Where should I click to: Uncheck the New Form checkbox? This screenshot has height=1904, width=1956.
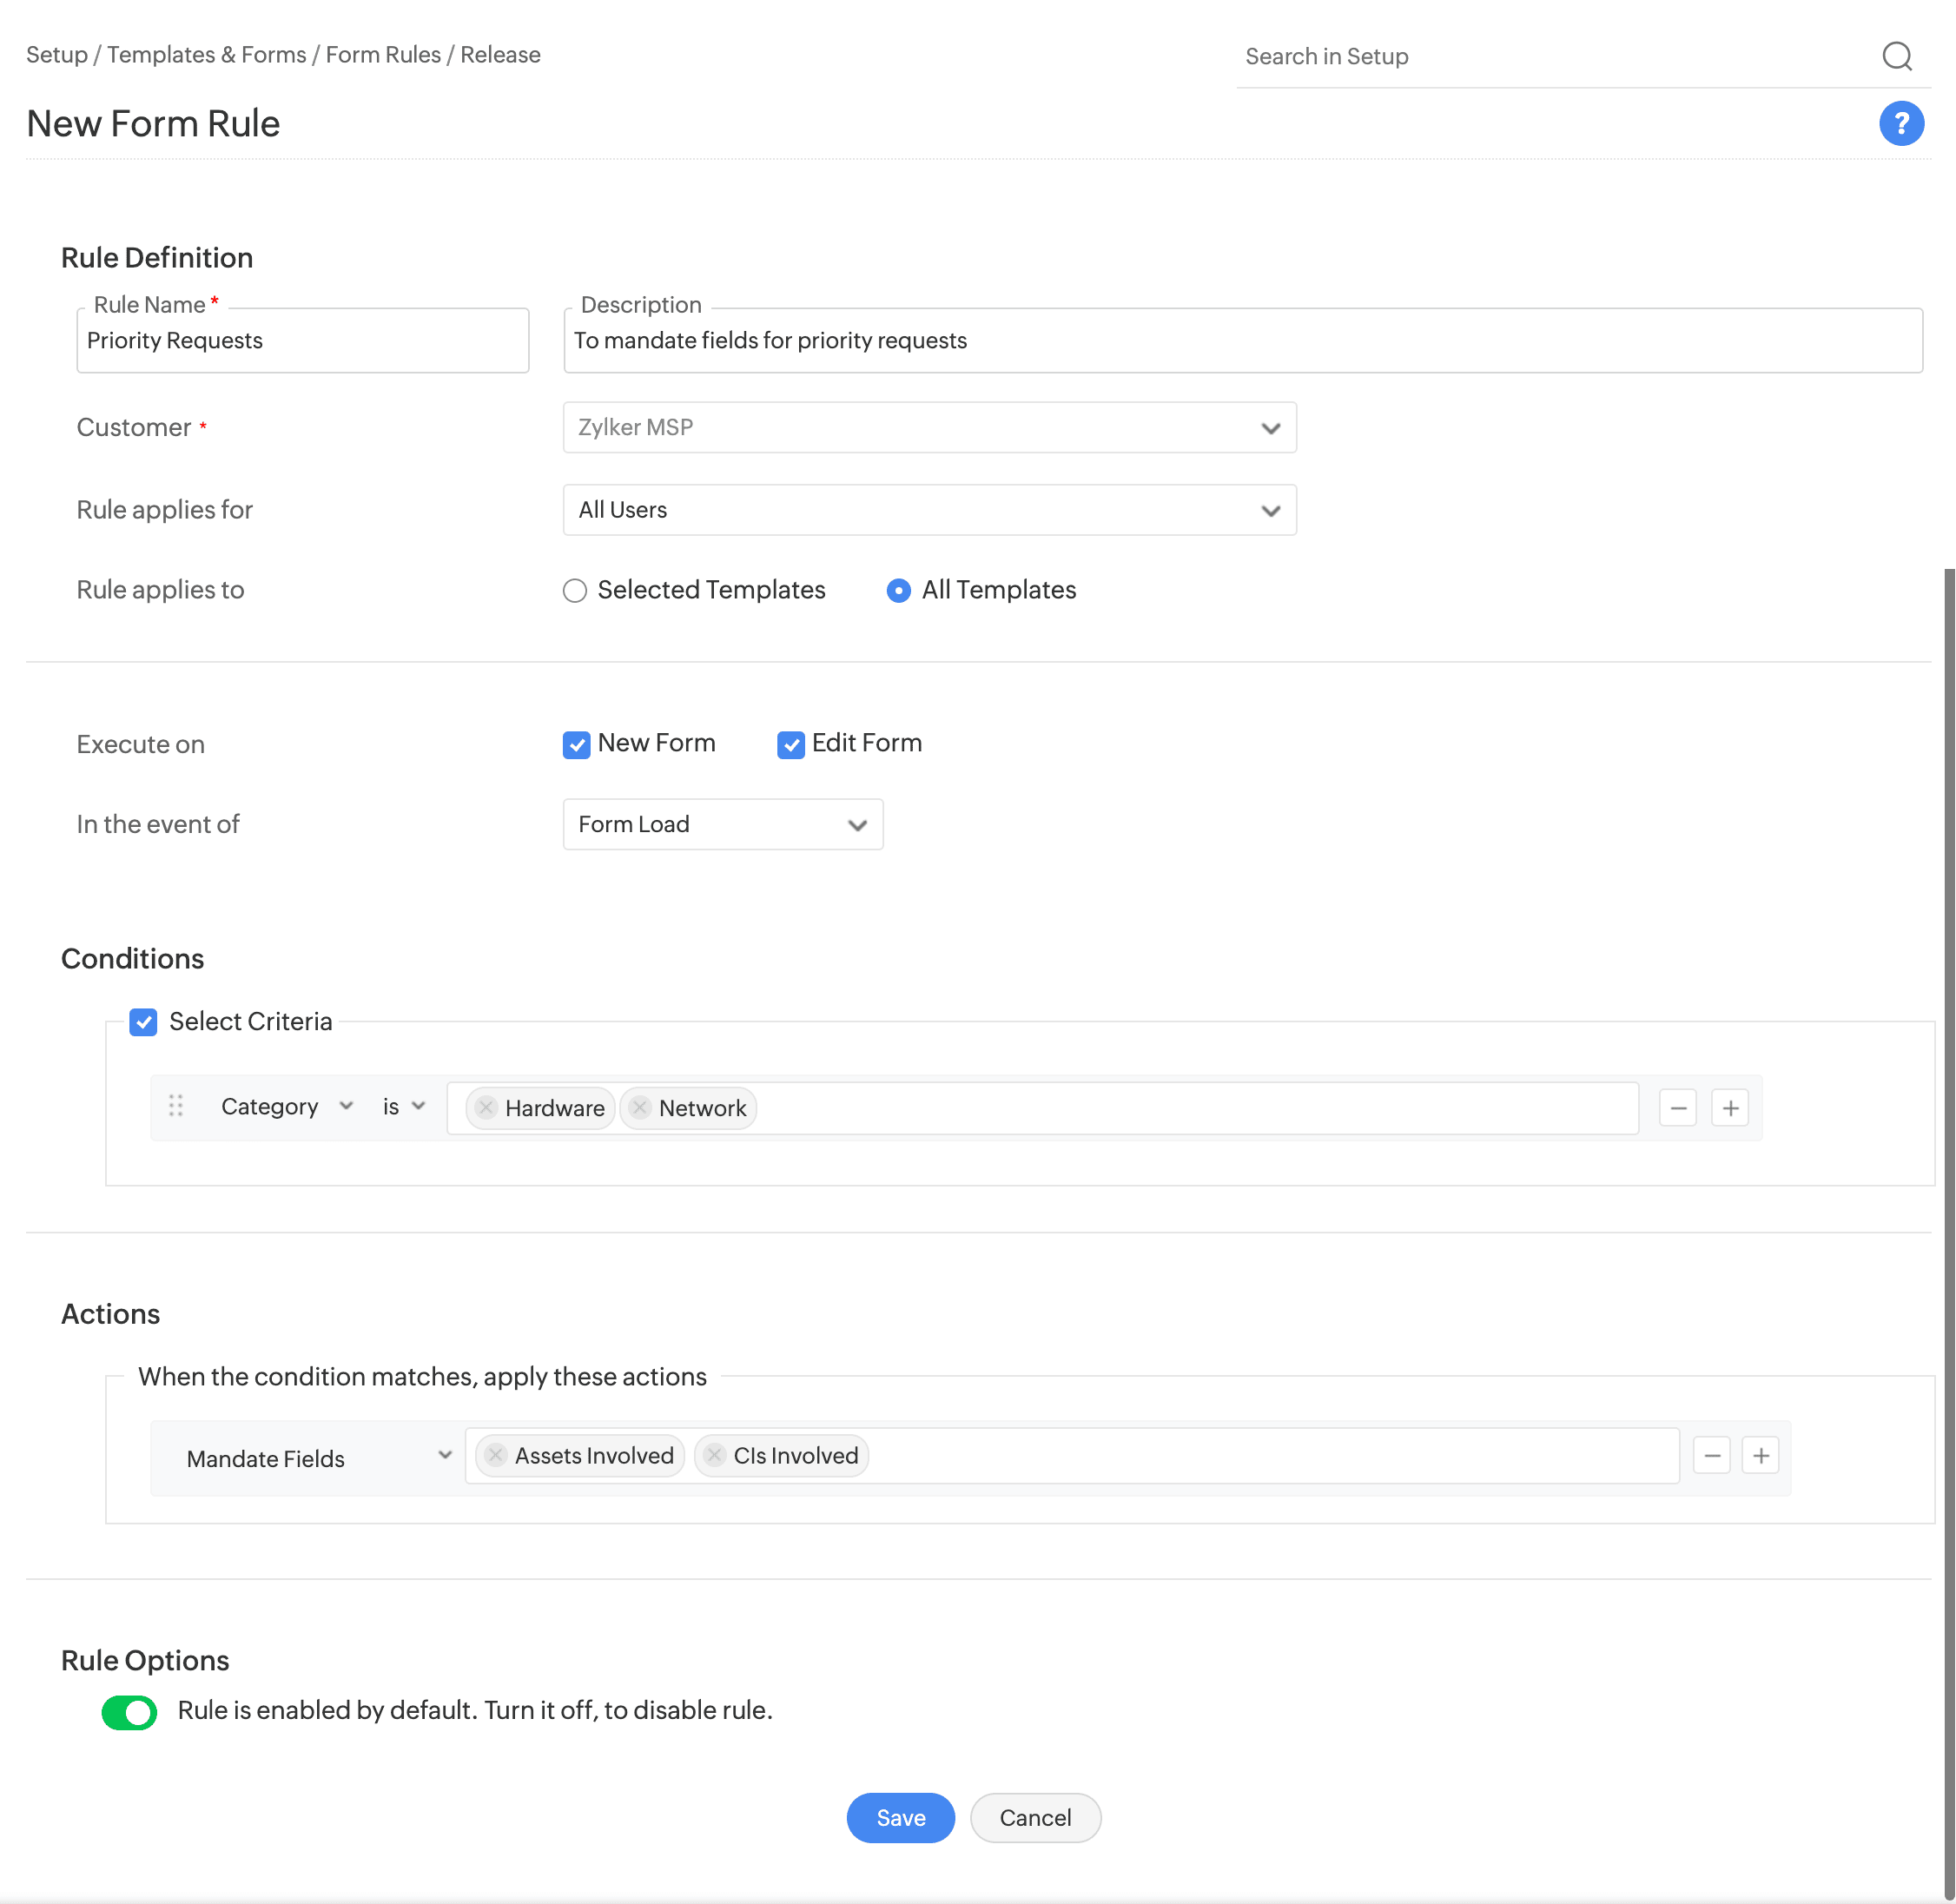576,745
